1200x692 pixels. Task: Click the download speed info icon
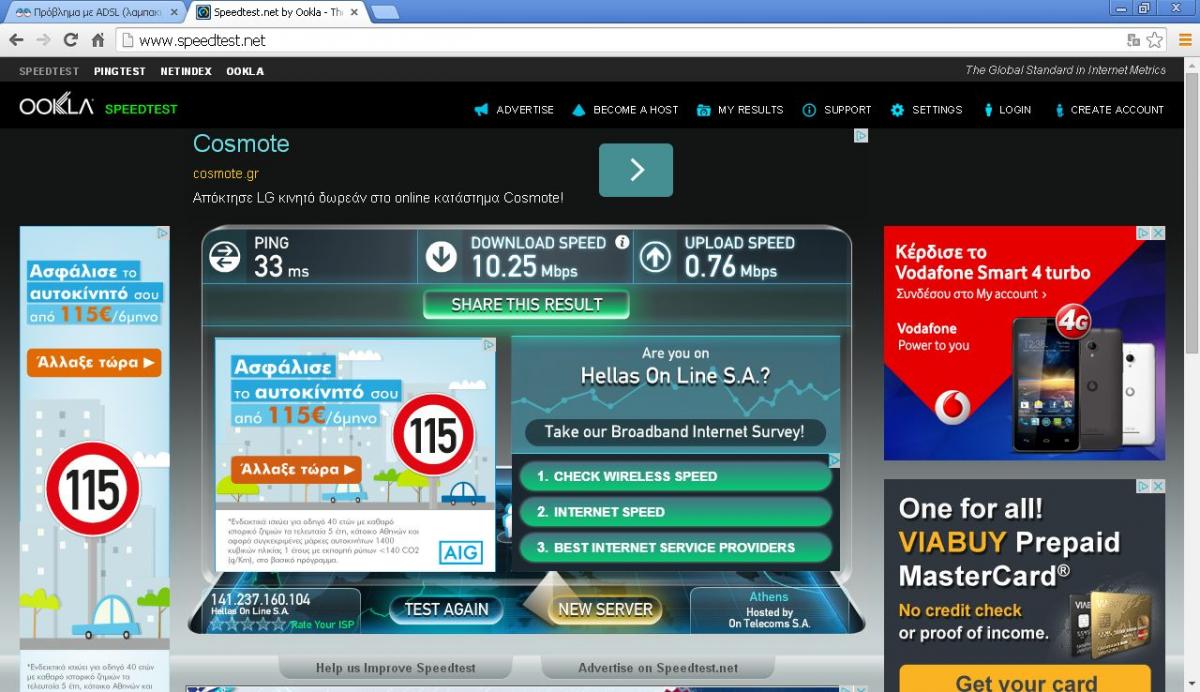622,242
